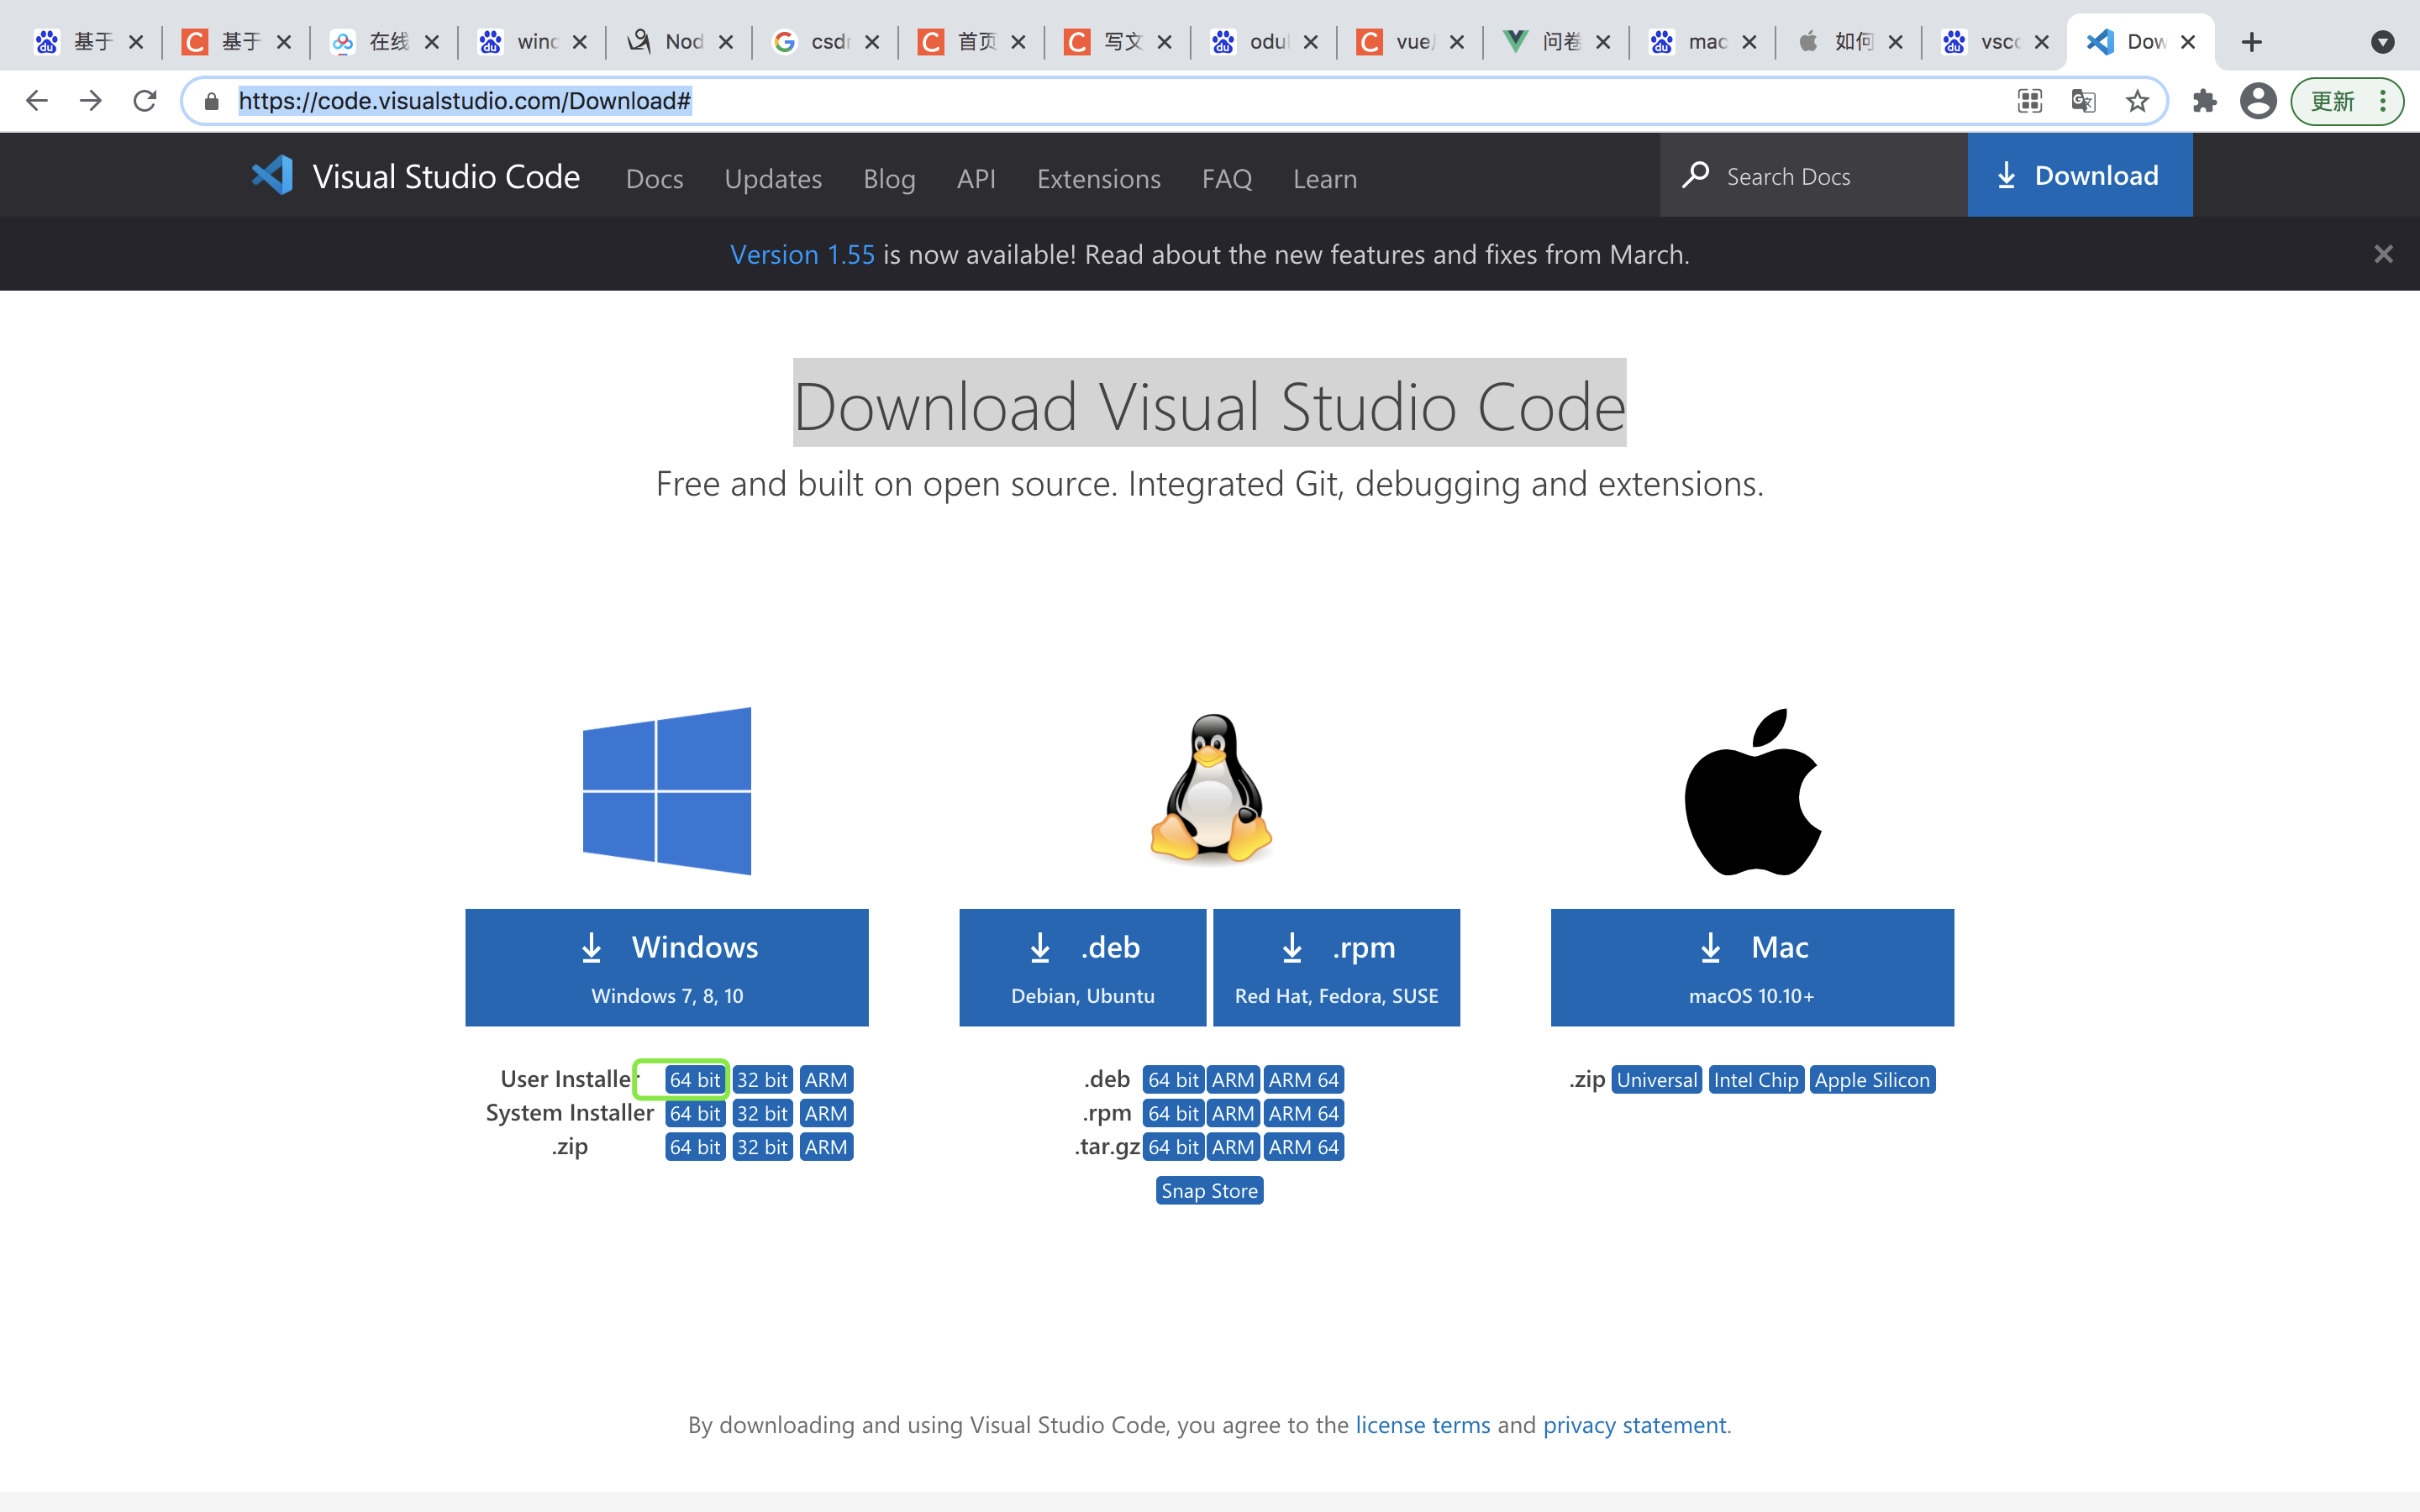Click the Mac macOS 10.10+ button
Image resolution: width=2420 pixels, height=1512 pixels.
point(1752,967)
